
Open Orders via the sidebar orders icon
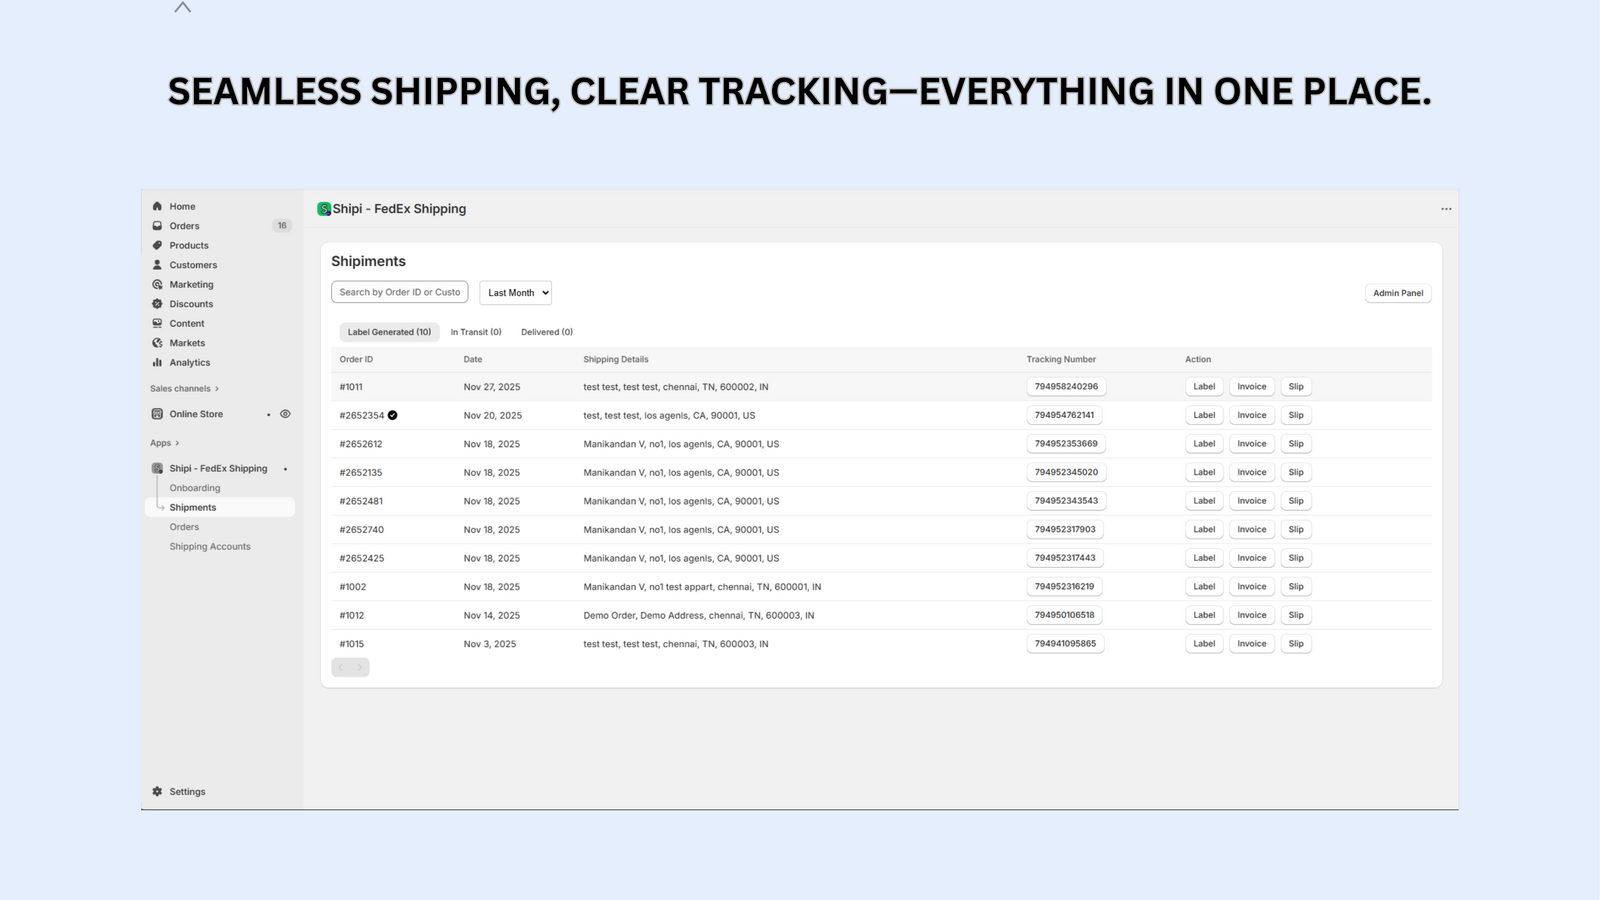click(158, 226)
